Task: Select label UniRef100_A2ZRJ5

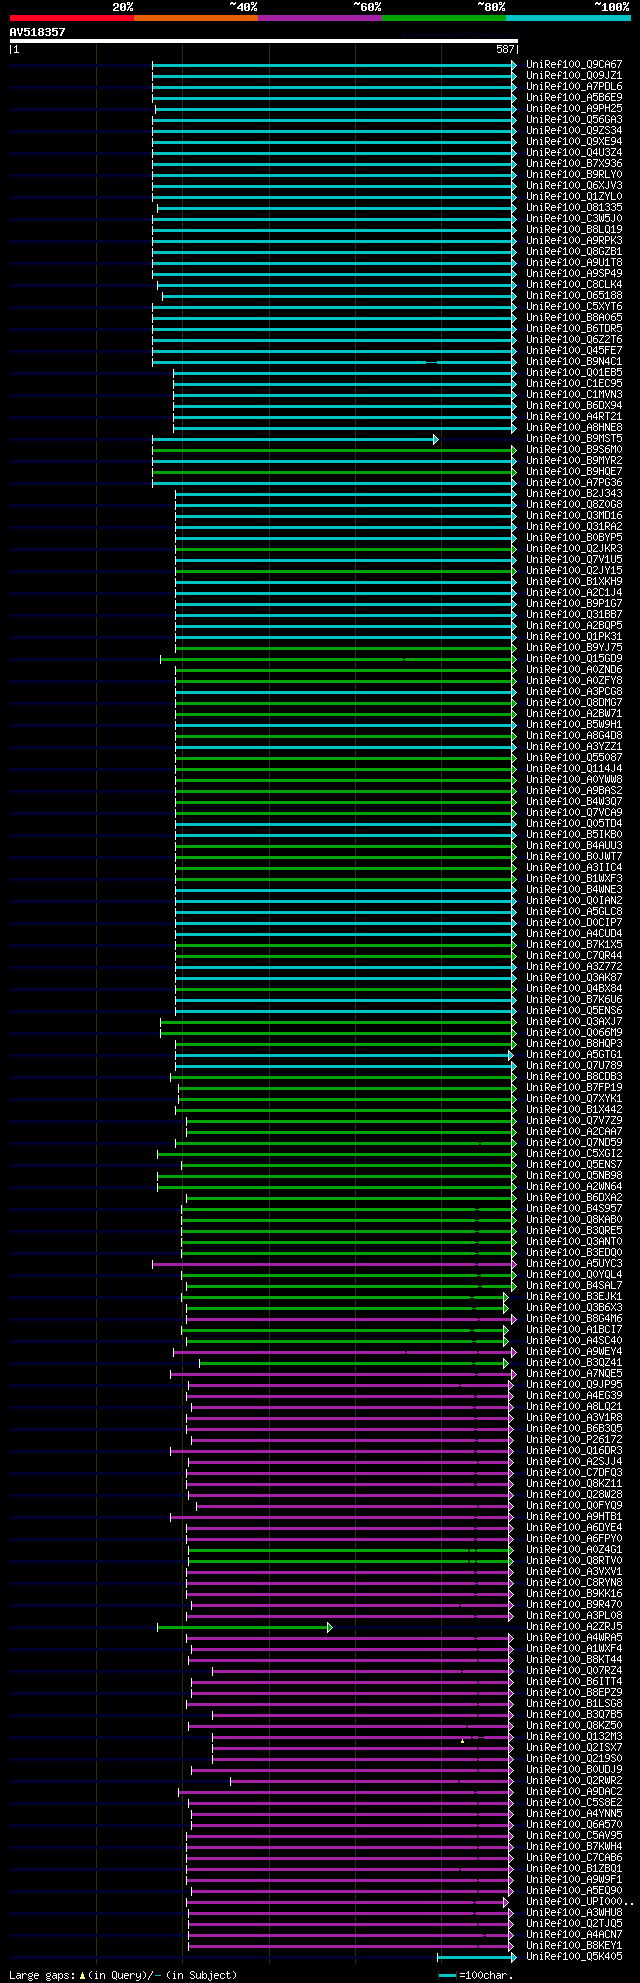Action: pos(574,1626)
